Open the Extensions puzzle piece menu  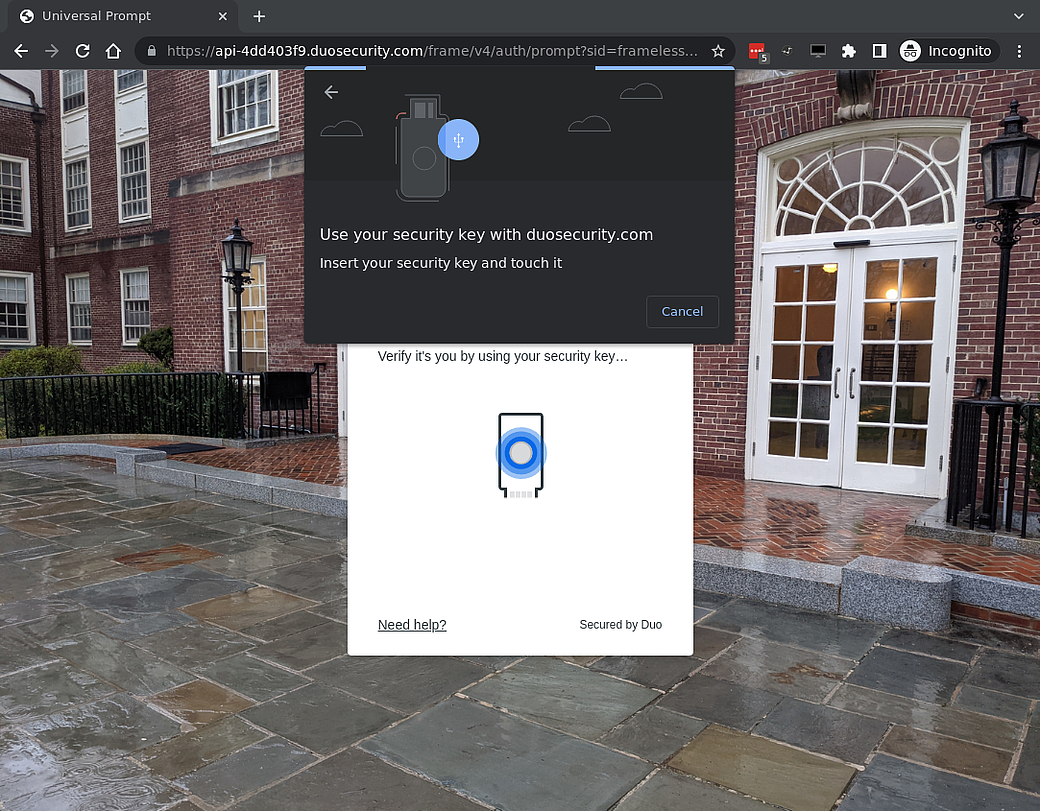(x=849, y=51)
